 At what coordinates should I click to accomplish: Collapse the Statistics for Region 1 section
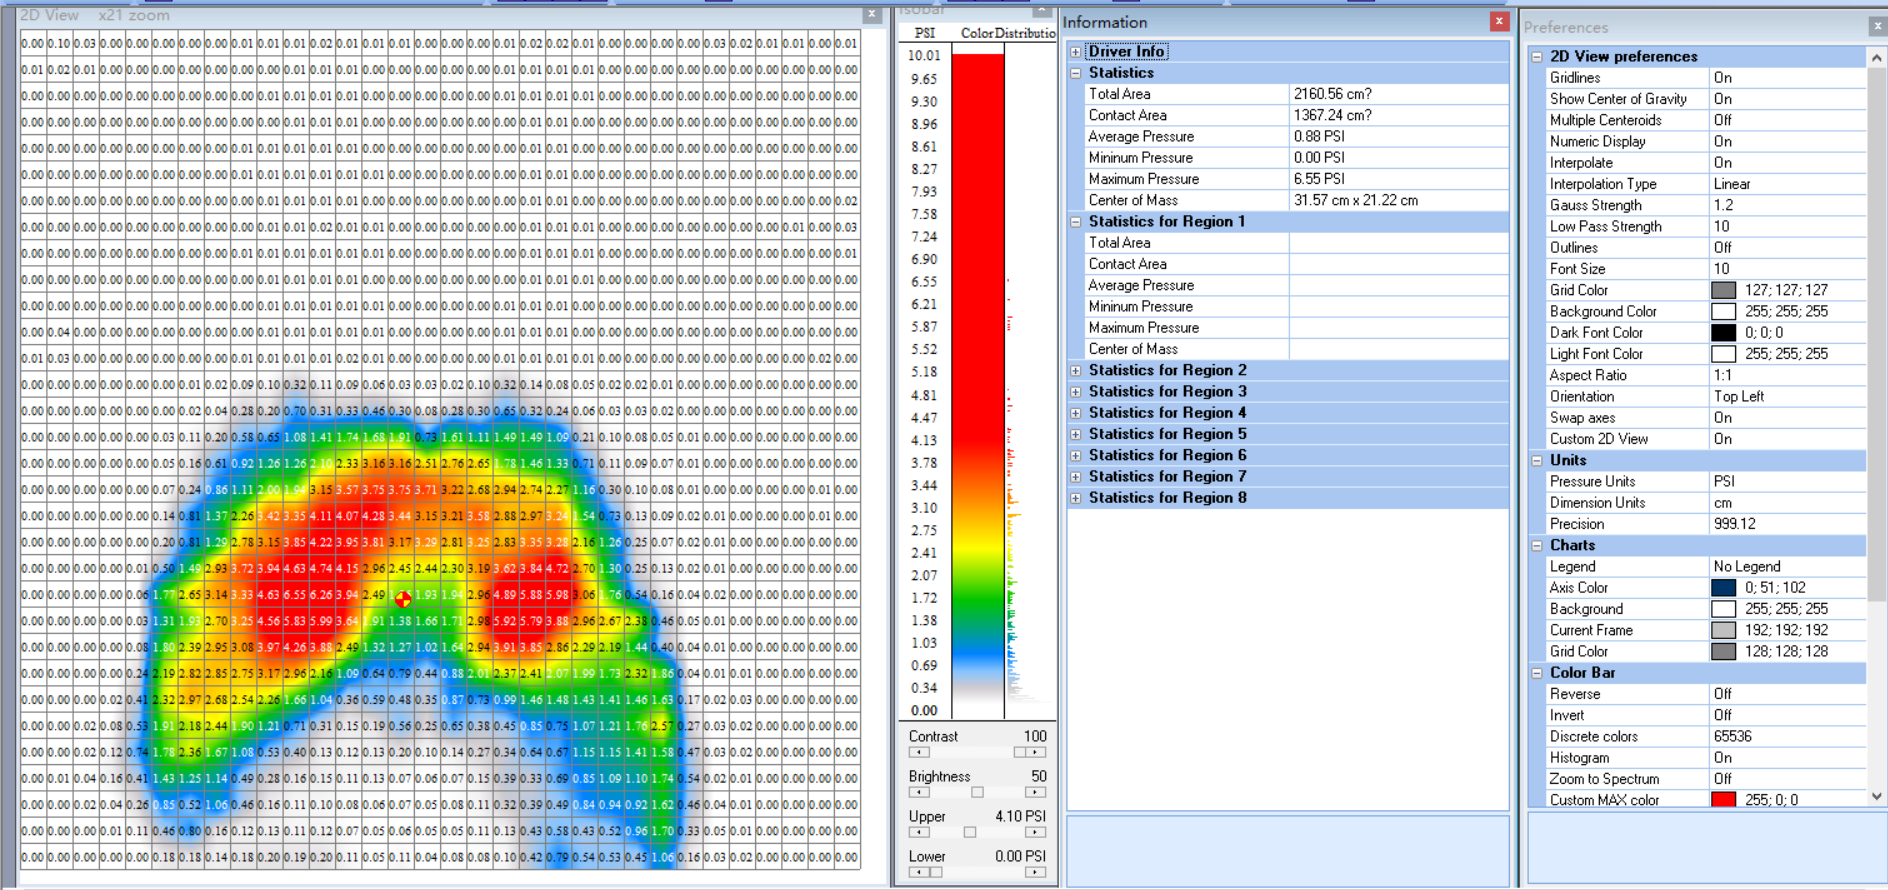click(x=1076, y=222)
